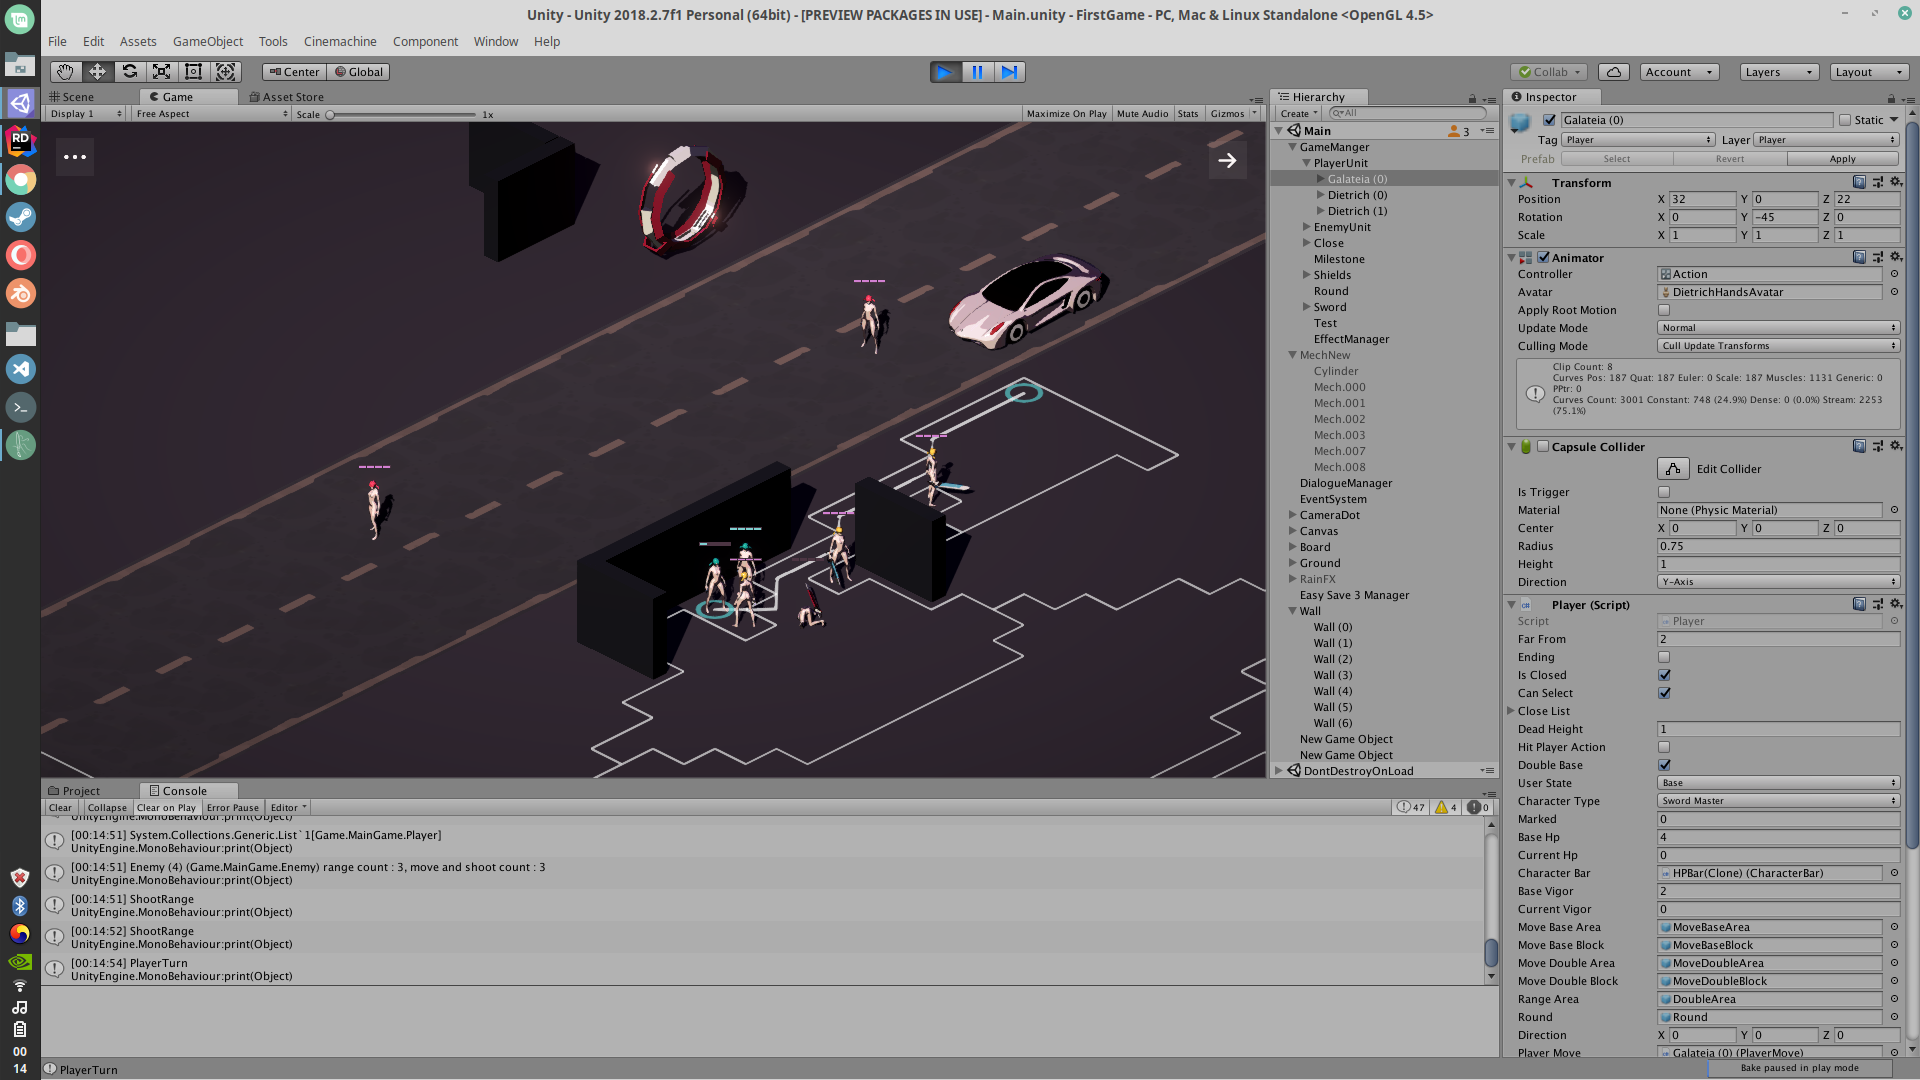Select the Scale tool
The width and height of the screenshot is (1920, 1080).
coord(161,72)
